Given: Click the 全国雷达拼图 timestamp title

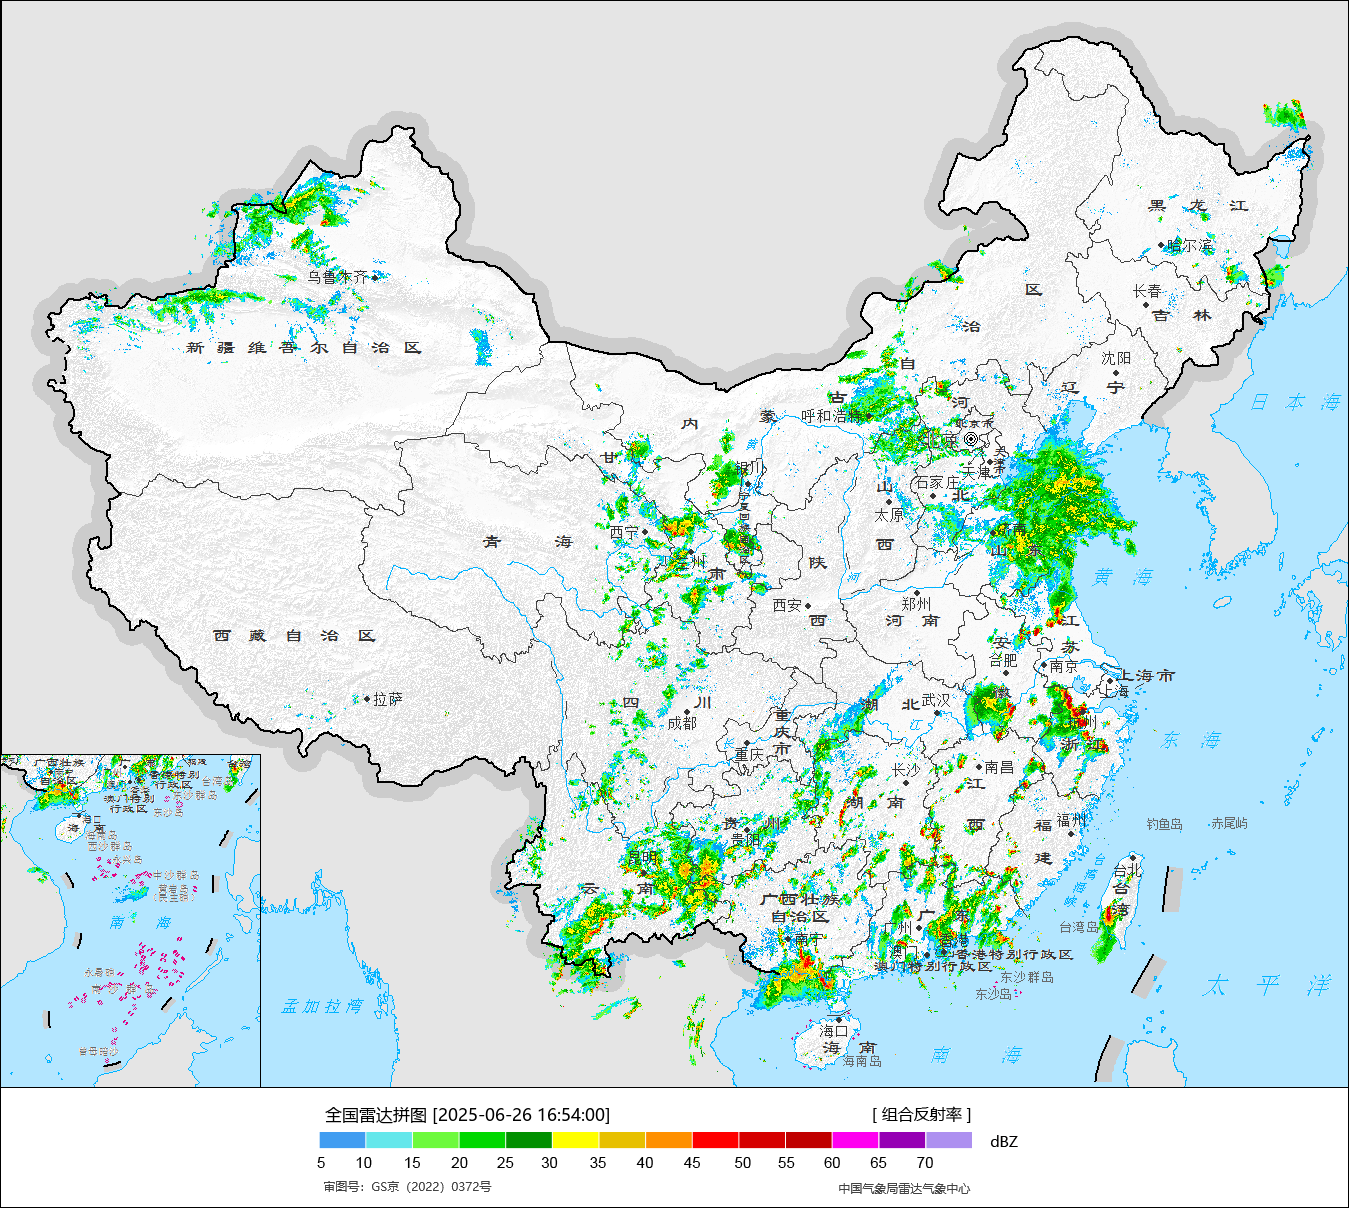Looking at the screenshot, I should [x=467, y=1114].
